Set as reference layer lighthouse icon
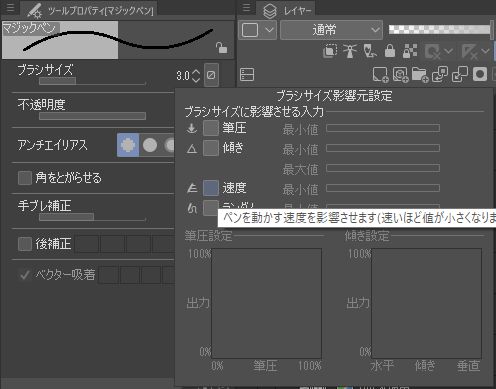 pyautogui.click(x=350, y=51)
